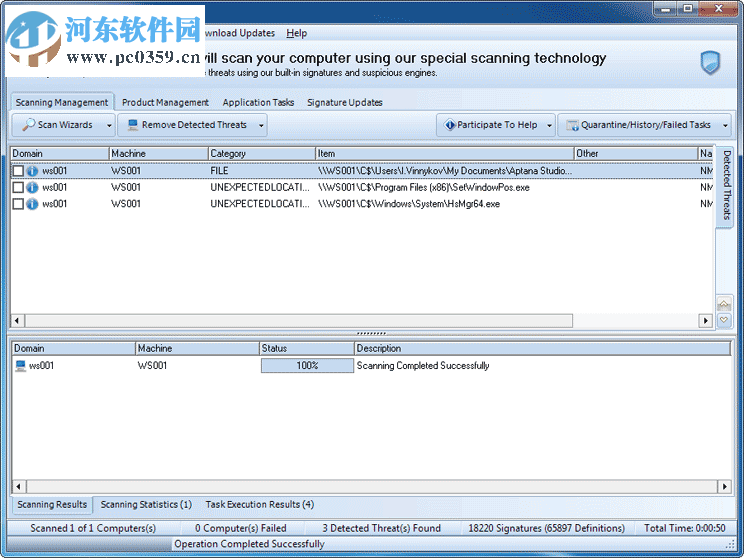This screenshot has height=558, width=744.
Task: Click info icon of Aptana Studio FILE row
Action: pyautogui.click(x=32, y=171)
